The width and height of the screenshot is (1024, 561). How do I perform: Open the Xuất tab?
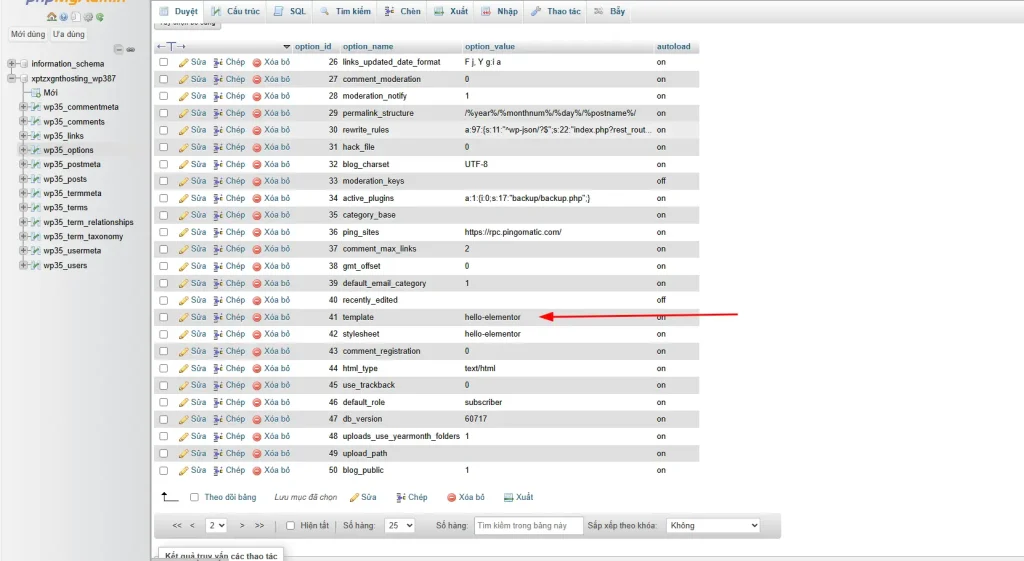[x=451, y=12]
